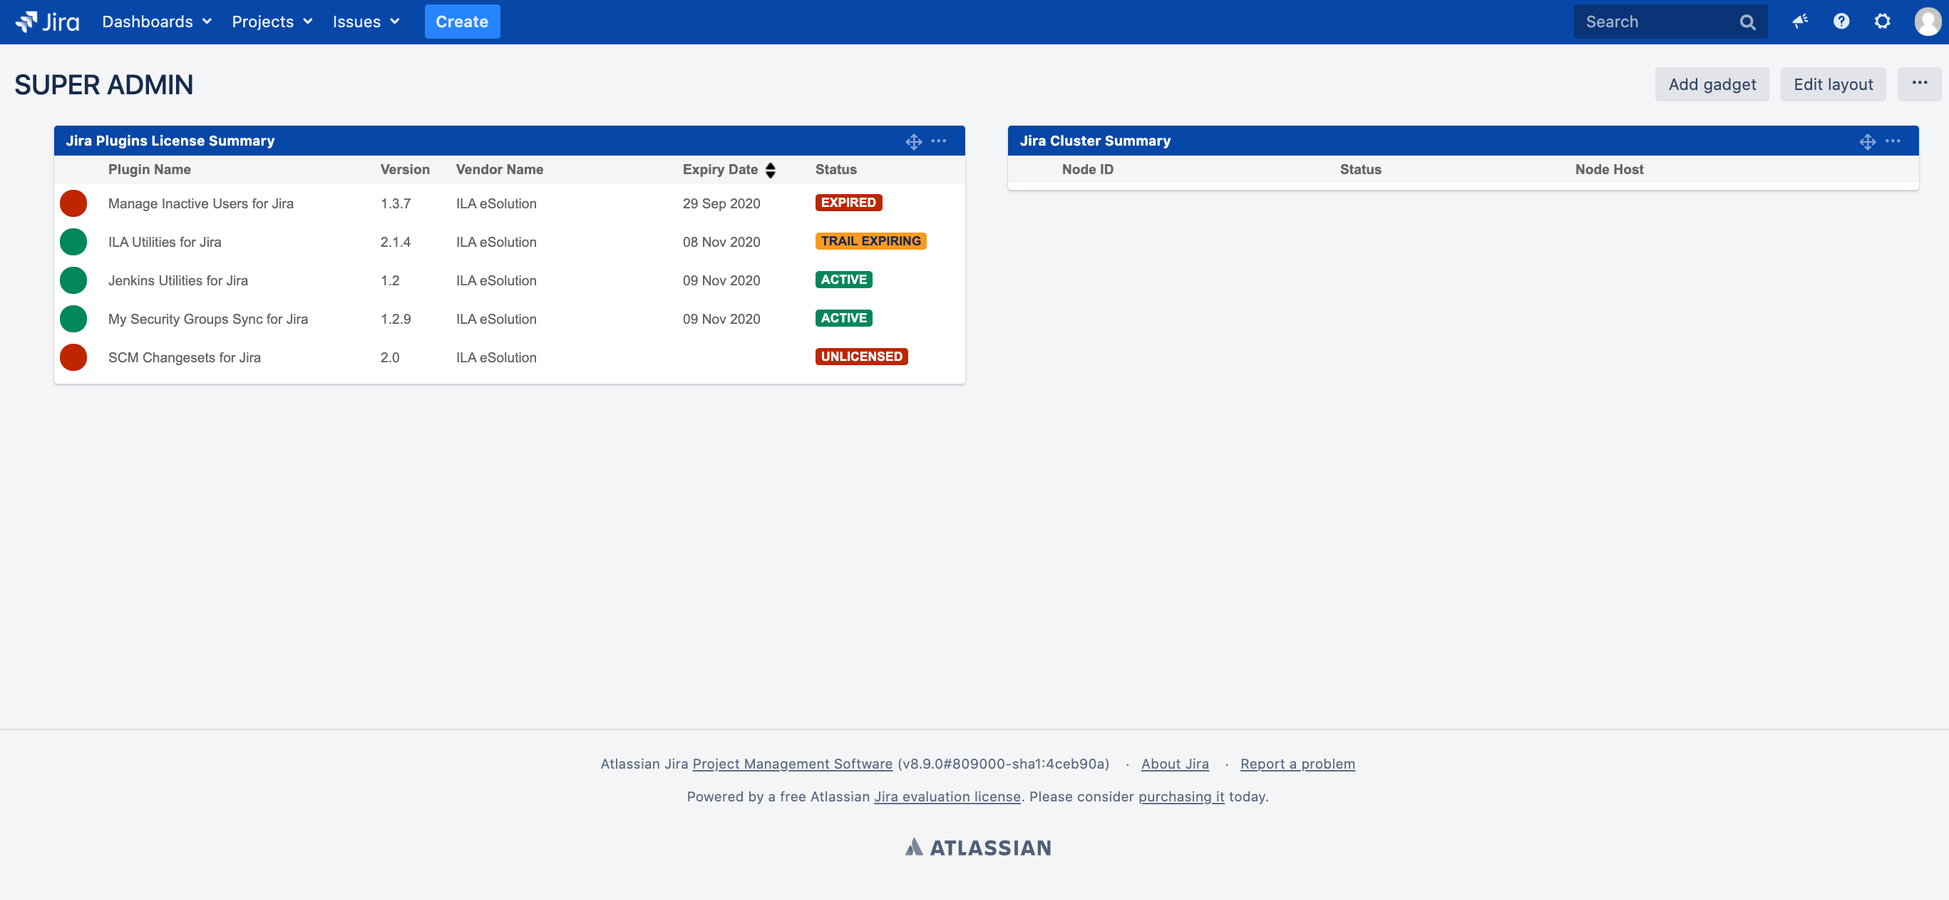Open the feedback megaphone icon

click(x=1800, y=21)
